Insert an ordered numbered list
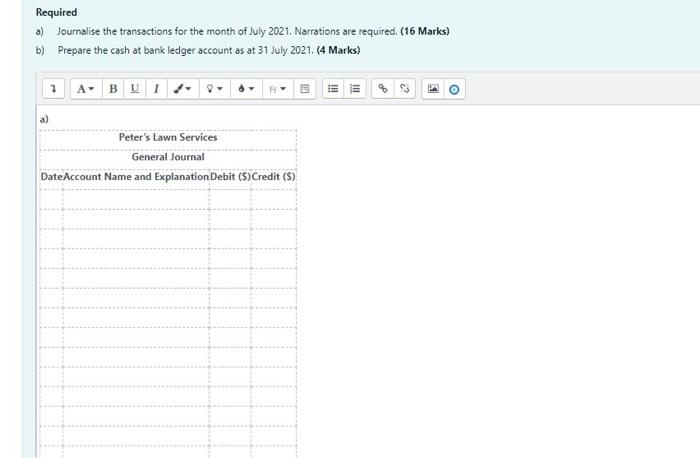The height and width of the screenshot is (458, 700). pyautogui.click(x=355, y=89)
